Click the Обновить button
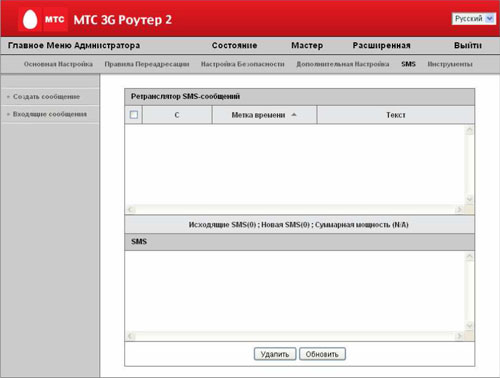Image resolution: width=500 pixels, height=378 pixels. click(322, 354)
